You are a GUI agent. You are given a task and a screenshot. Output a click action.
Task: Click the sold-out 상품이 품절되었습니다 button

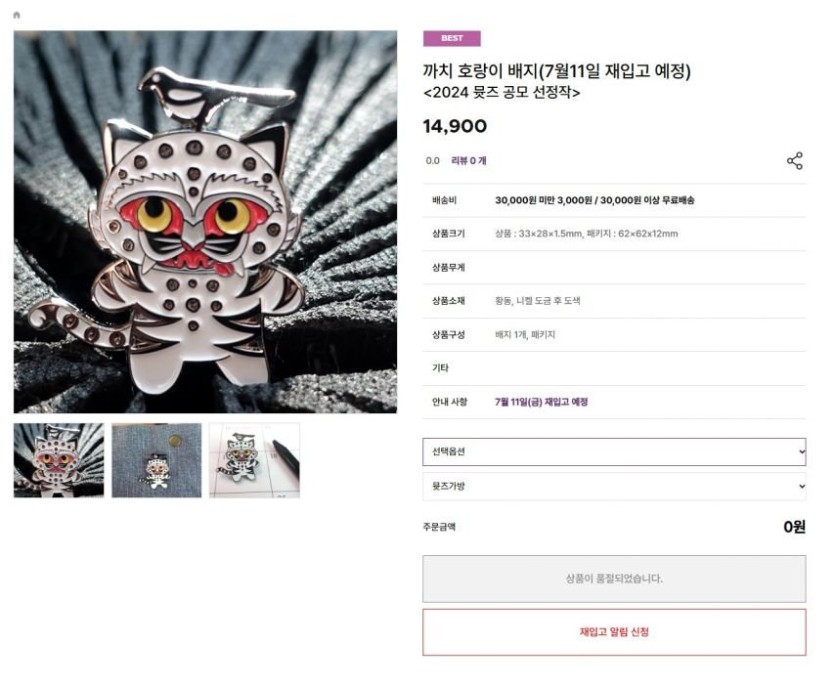(x=614, y=579)
